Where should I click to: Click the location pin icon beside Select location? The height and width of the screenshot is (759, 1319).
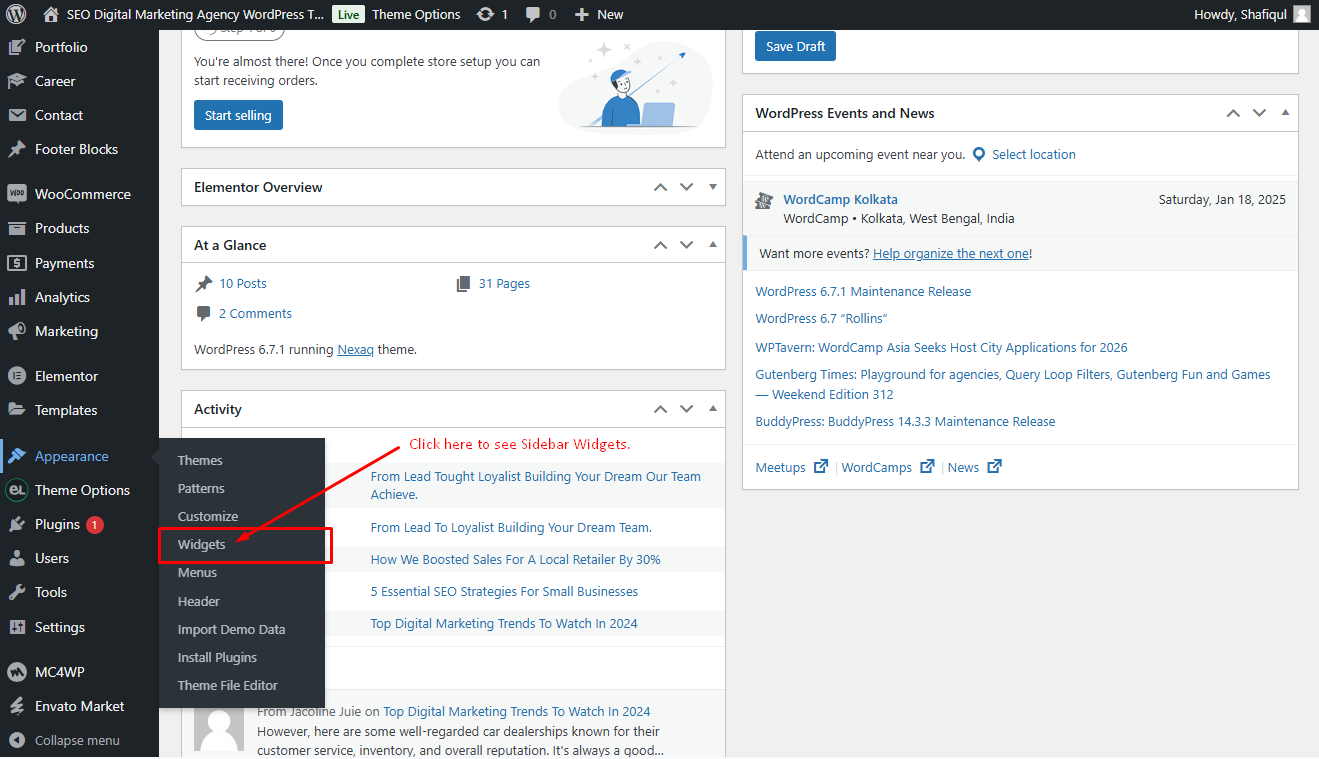pyautogui.click(x=979, y=154)
